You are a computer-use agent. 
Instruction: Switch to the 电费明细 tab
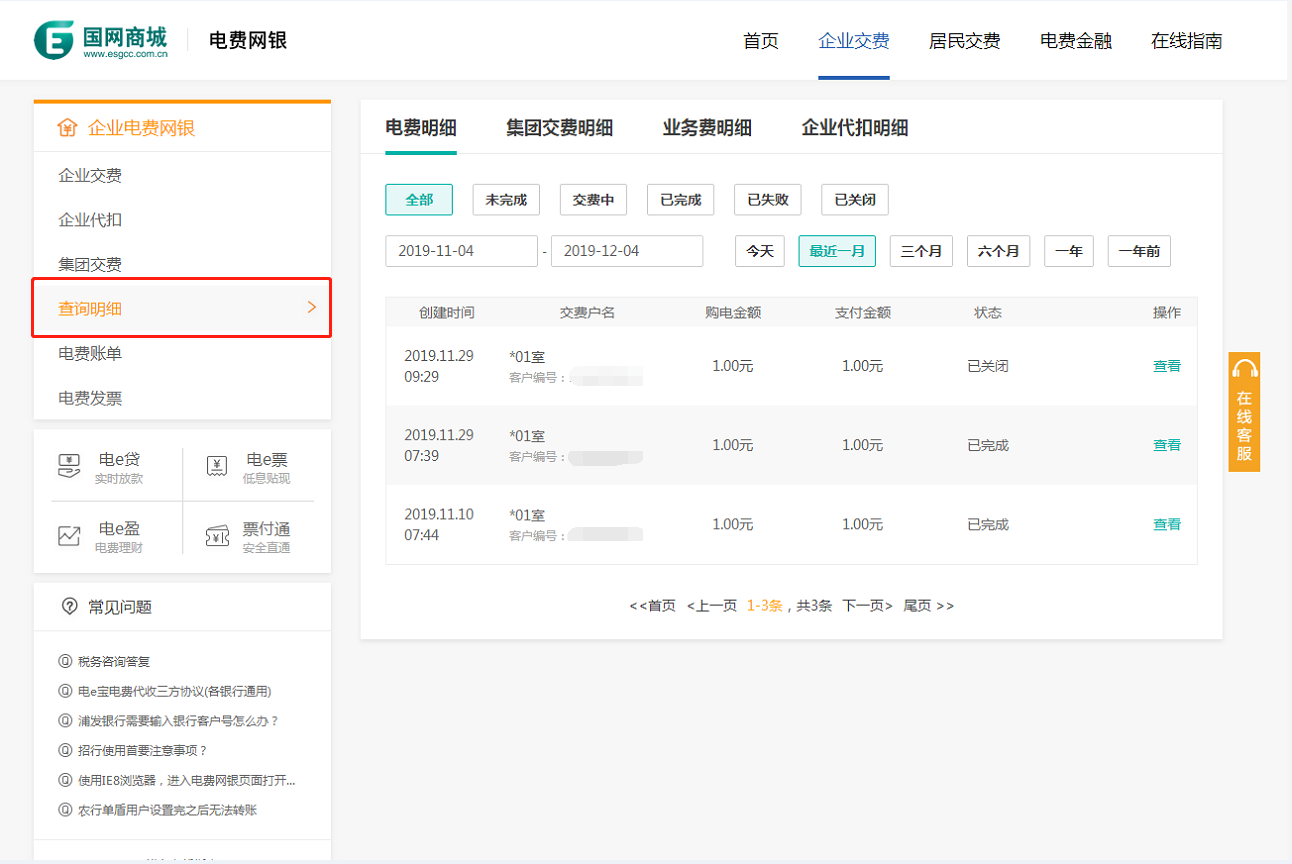421,128
